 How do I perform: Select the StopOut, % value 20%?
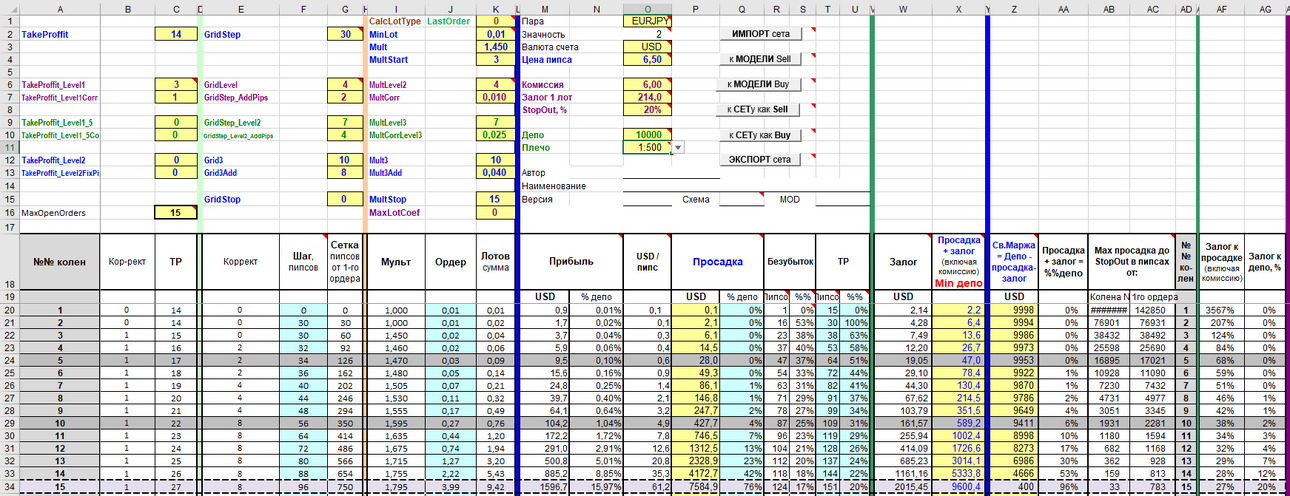click(647, 111)
